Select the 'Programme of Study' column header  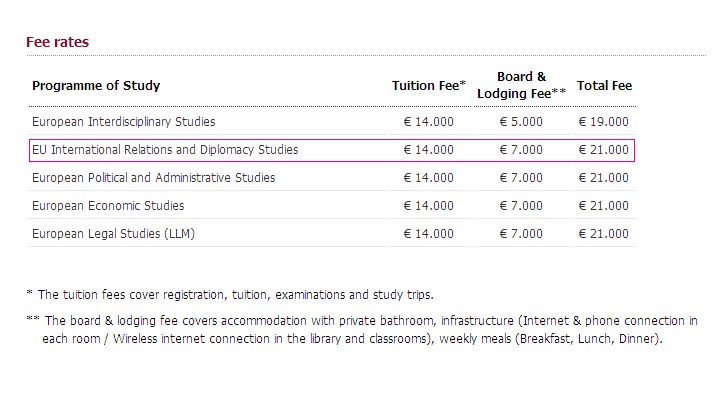click(96, 86)
